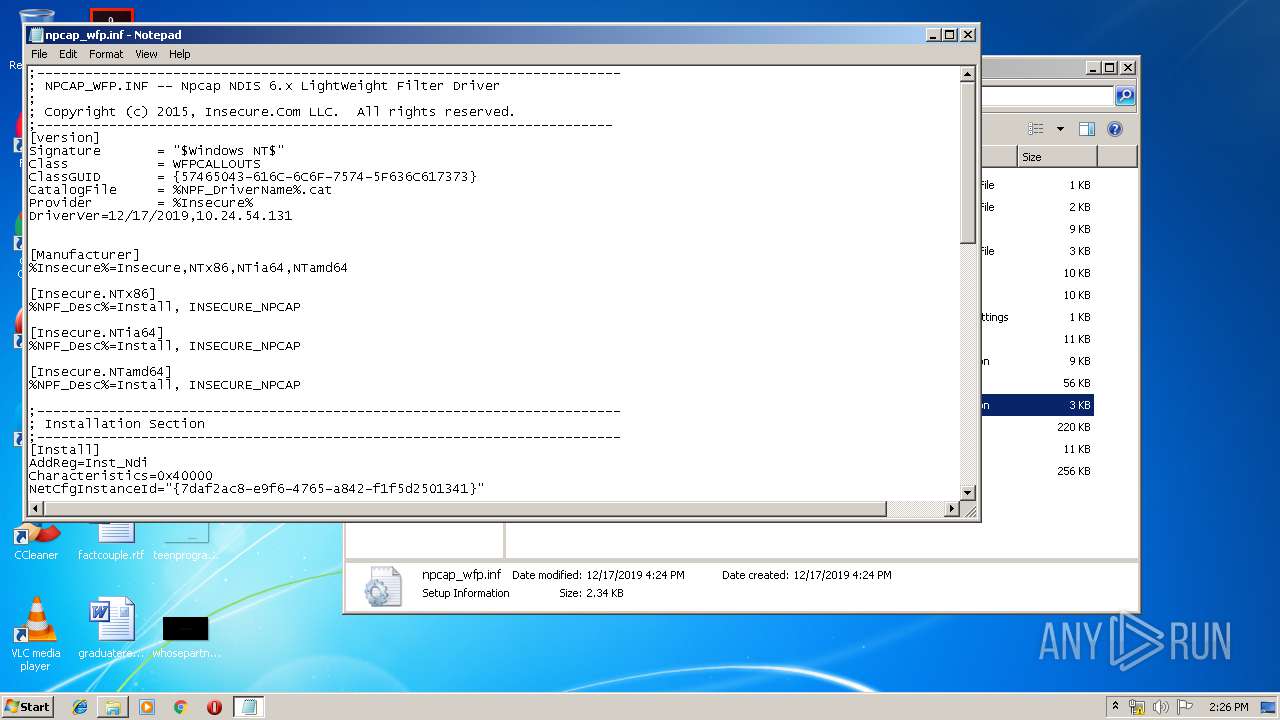Click the Notepad vertical scrollbar up arrow
The image size is (1280, 720).
pyautogui.click(x=967, y=74)
